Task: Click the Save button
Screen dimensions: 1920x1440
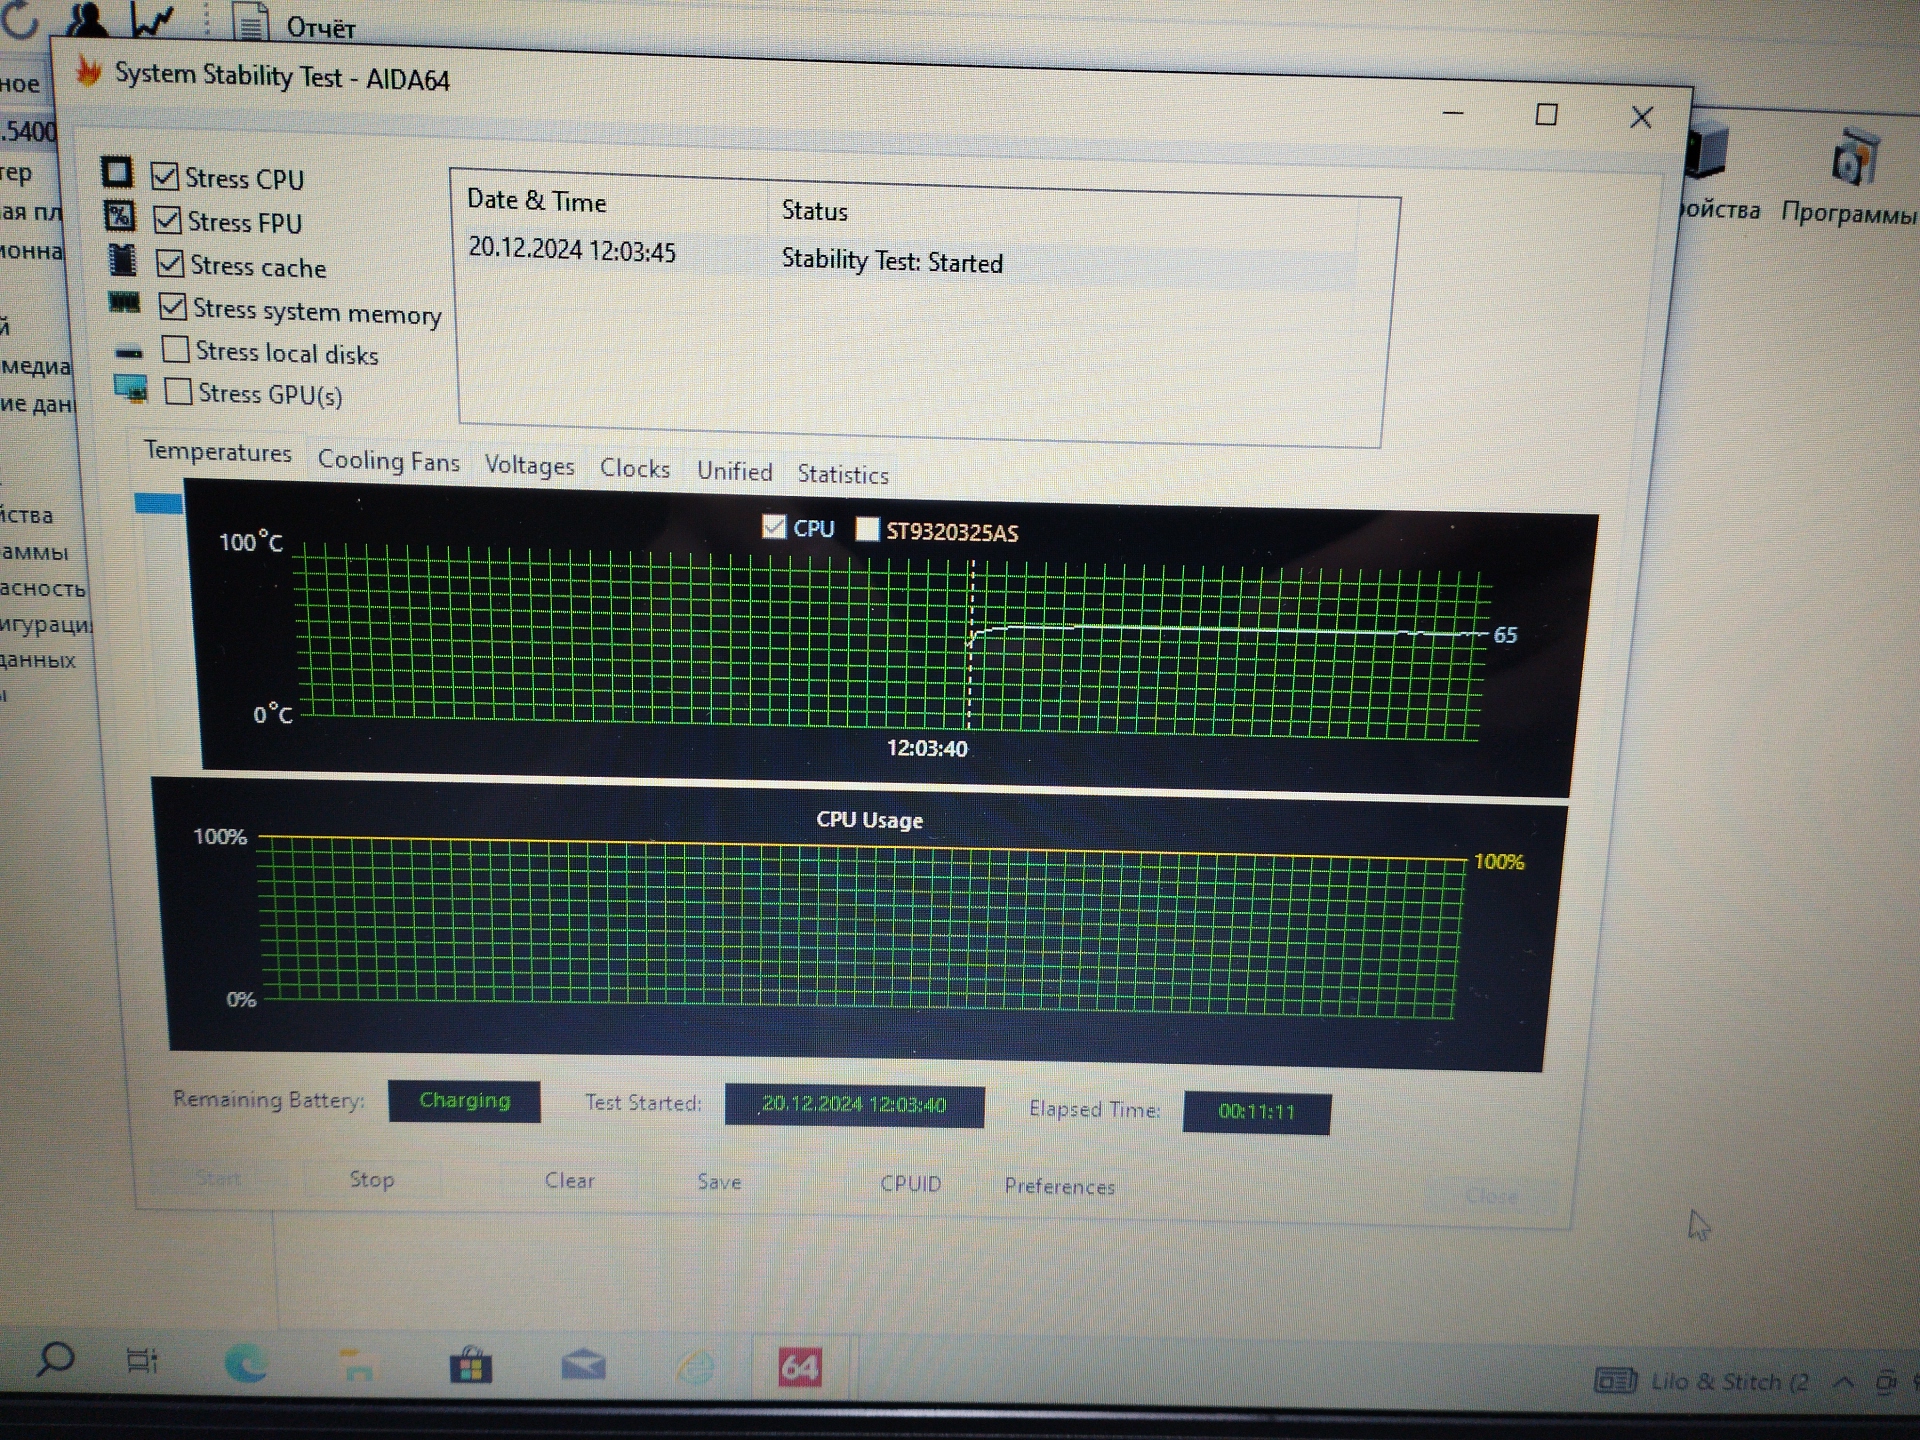Action: click(719, 1182)
